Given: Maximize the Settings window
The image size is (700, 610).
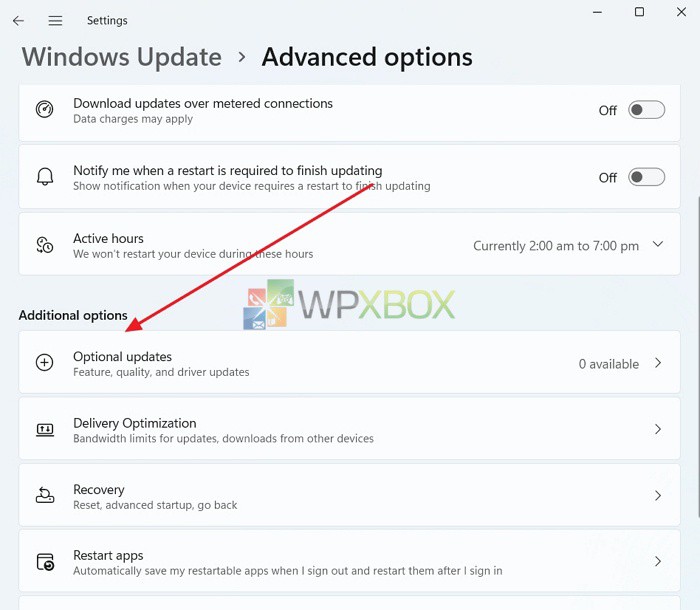Looking at the screenshot, I should (639, 12).
